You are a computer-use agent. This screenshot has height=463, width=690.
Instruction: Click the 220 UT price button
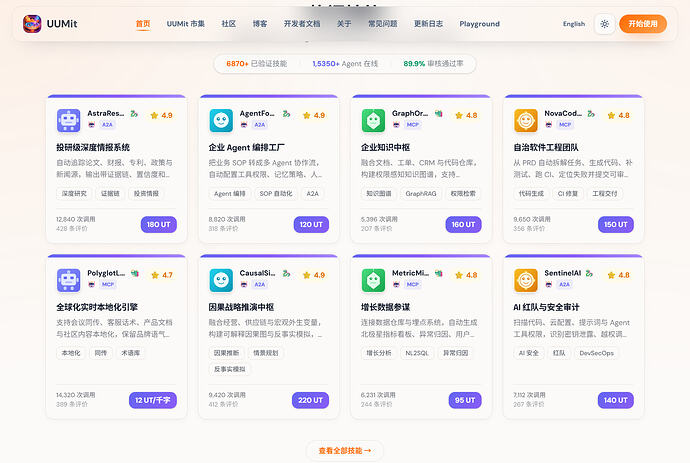[x=310, y=400]
